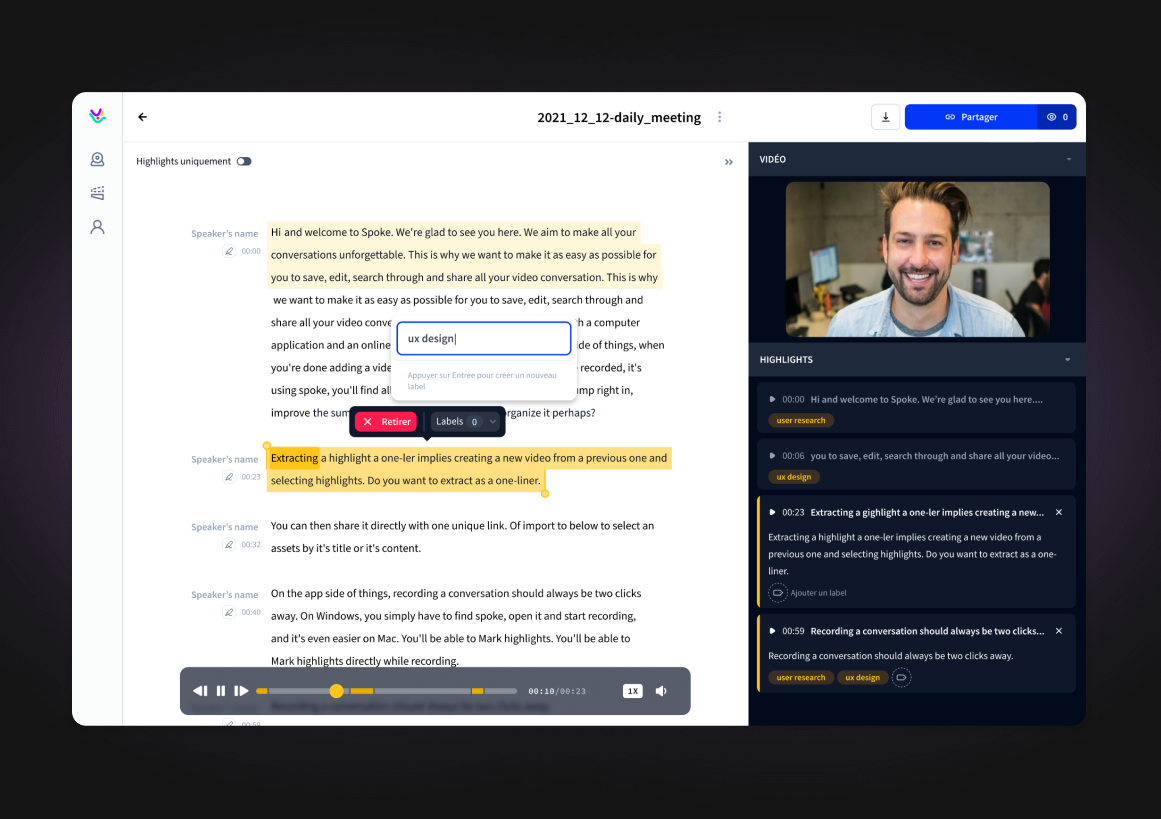Open the three-dot menu beside meeting title
The height and width of the screenshot is (819, 1161).
point(719,117)
